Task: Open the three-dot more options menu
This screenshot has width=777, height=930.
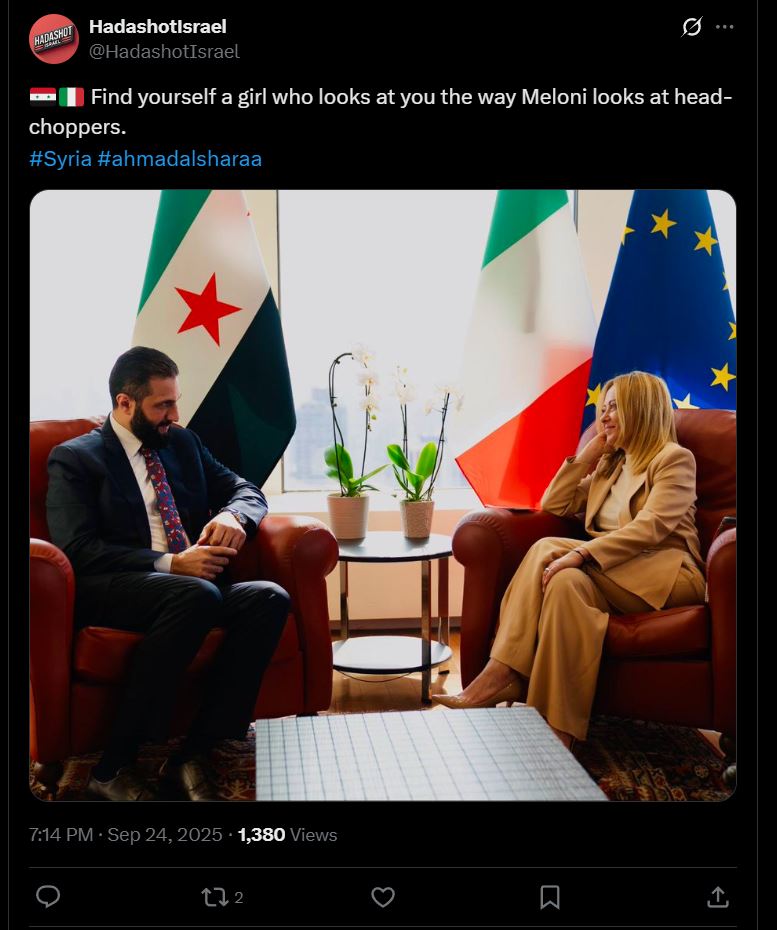Action: 724,27
